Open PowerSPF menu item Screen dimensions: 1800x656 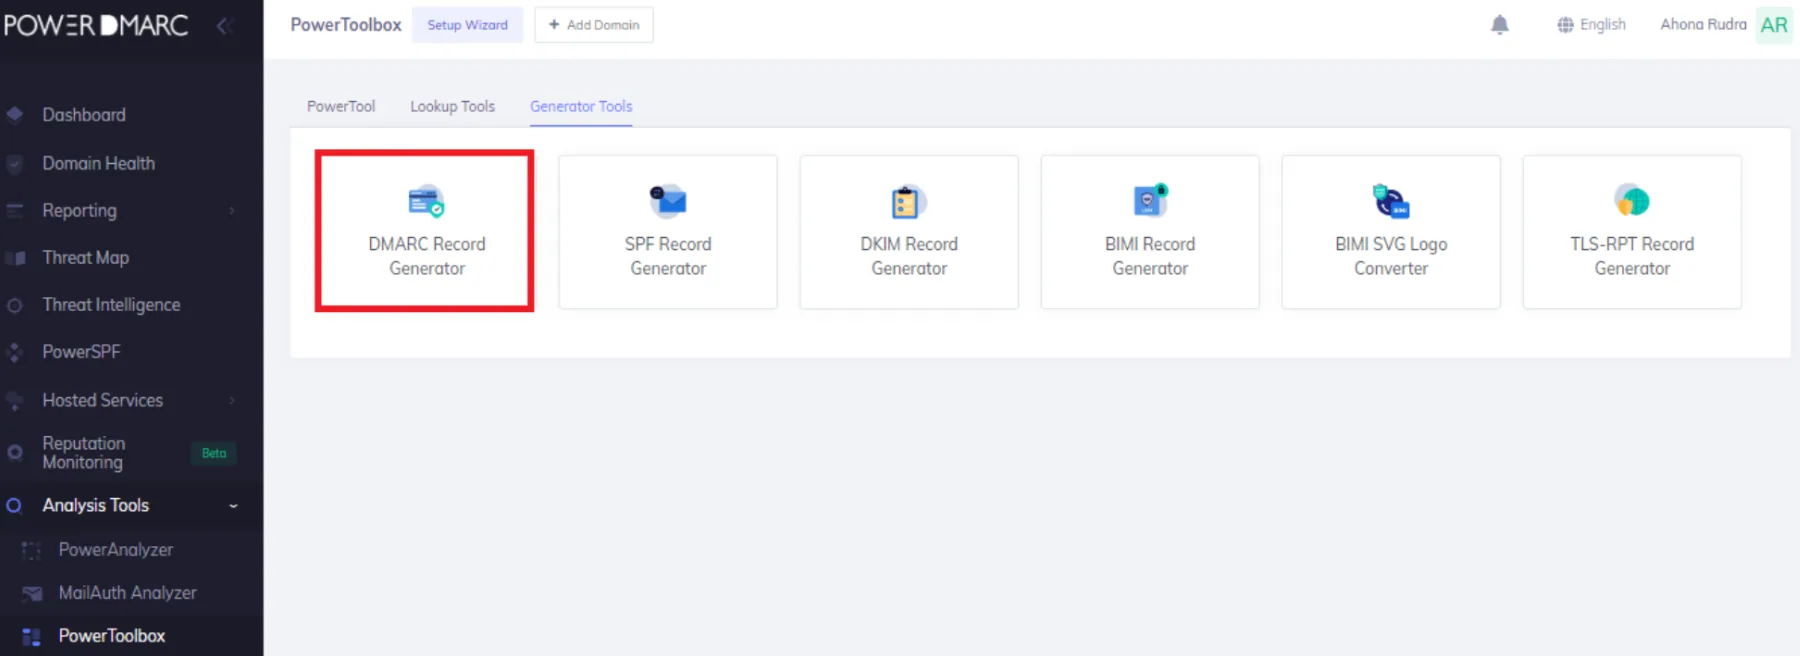[81, 352]
